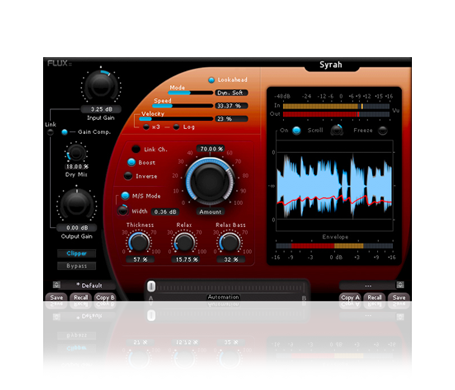Viewport: 455px width, 390px height.
Task: Click the In level meter
Action: click(336, 106)
